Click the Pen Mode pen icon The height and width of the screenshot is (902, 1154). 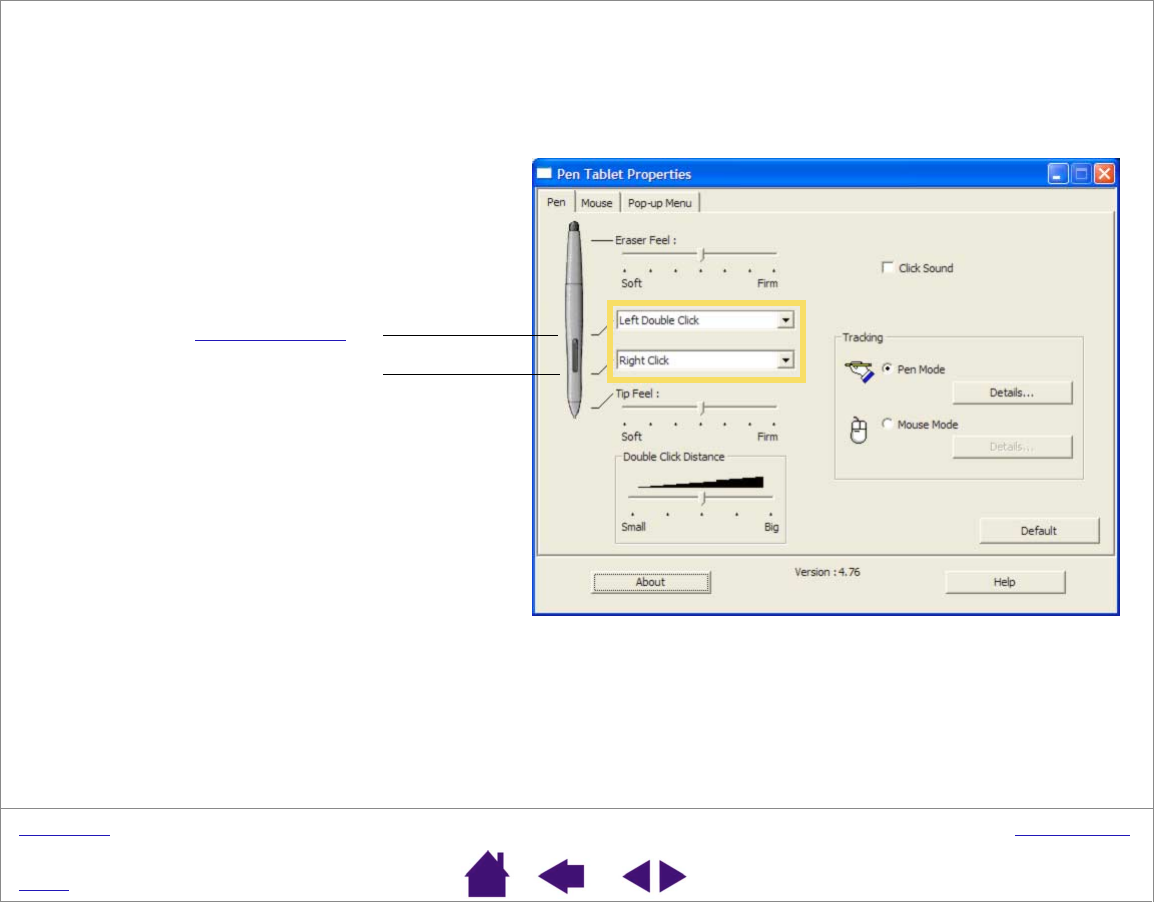859,371
